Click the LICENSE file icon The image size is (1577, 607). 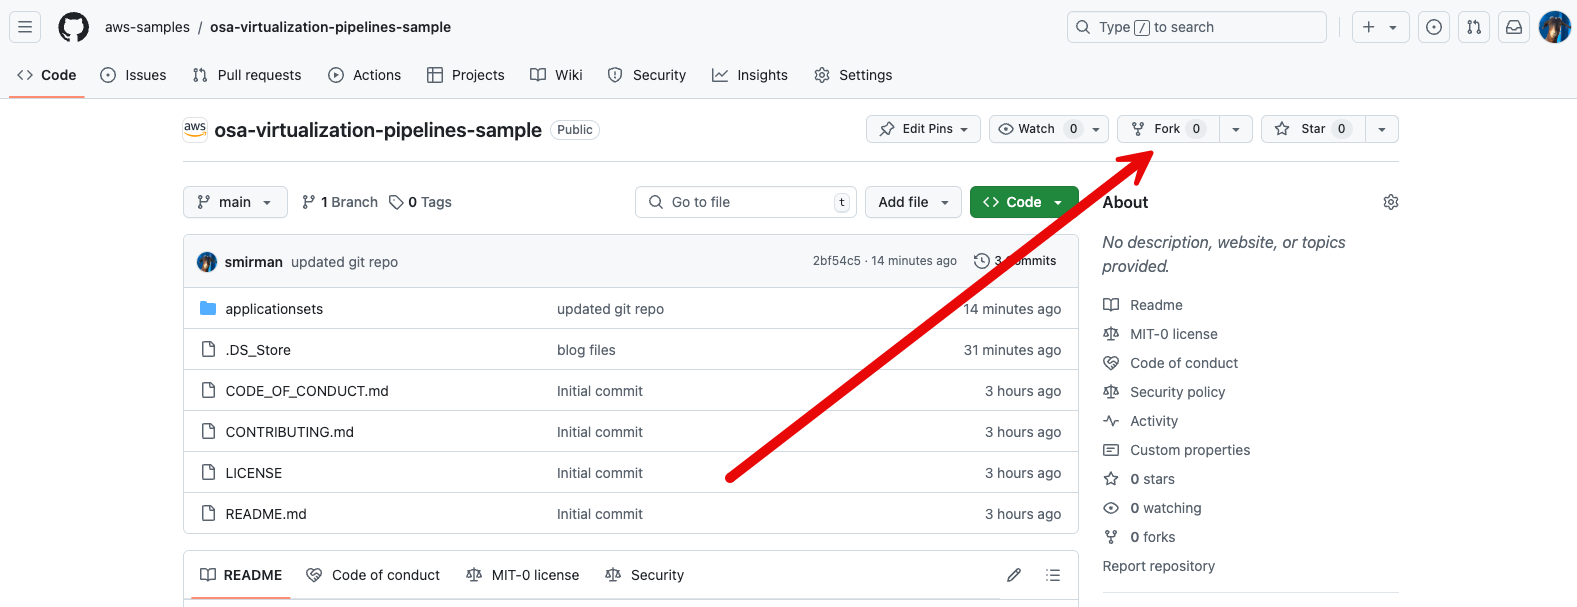click(208, 473)
